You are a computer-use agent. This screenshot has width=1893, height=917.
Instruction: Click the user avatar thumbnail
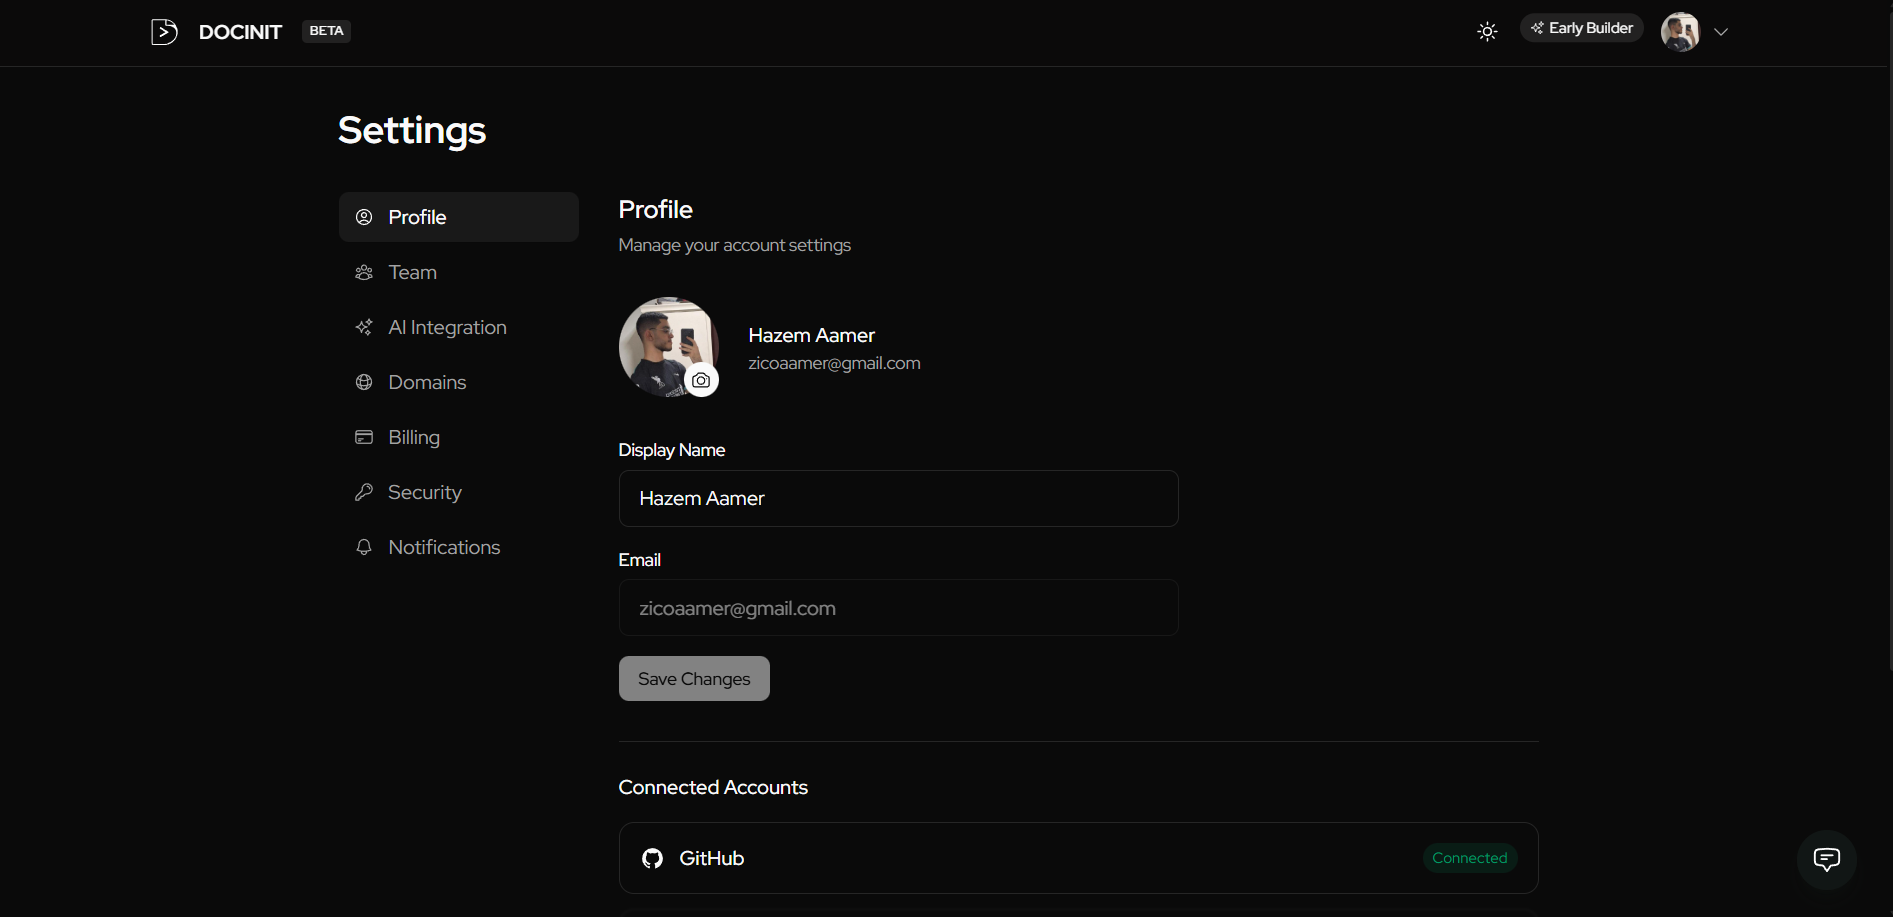(1679, 31)
